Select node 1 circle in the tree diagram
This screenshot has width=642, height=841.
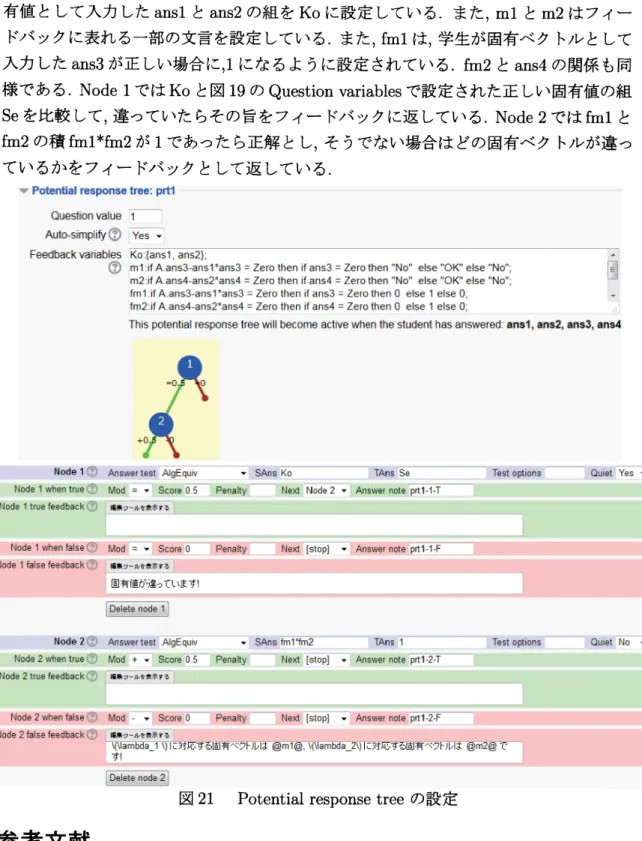189,367
